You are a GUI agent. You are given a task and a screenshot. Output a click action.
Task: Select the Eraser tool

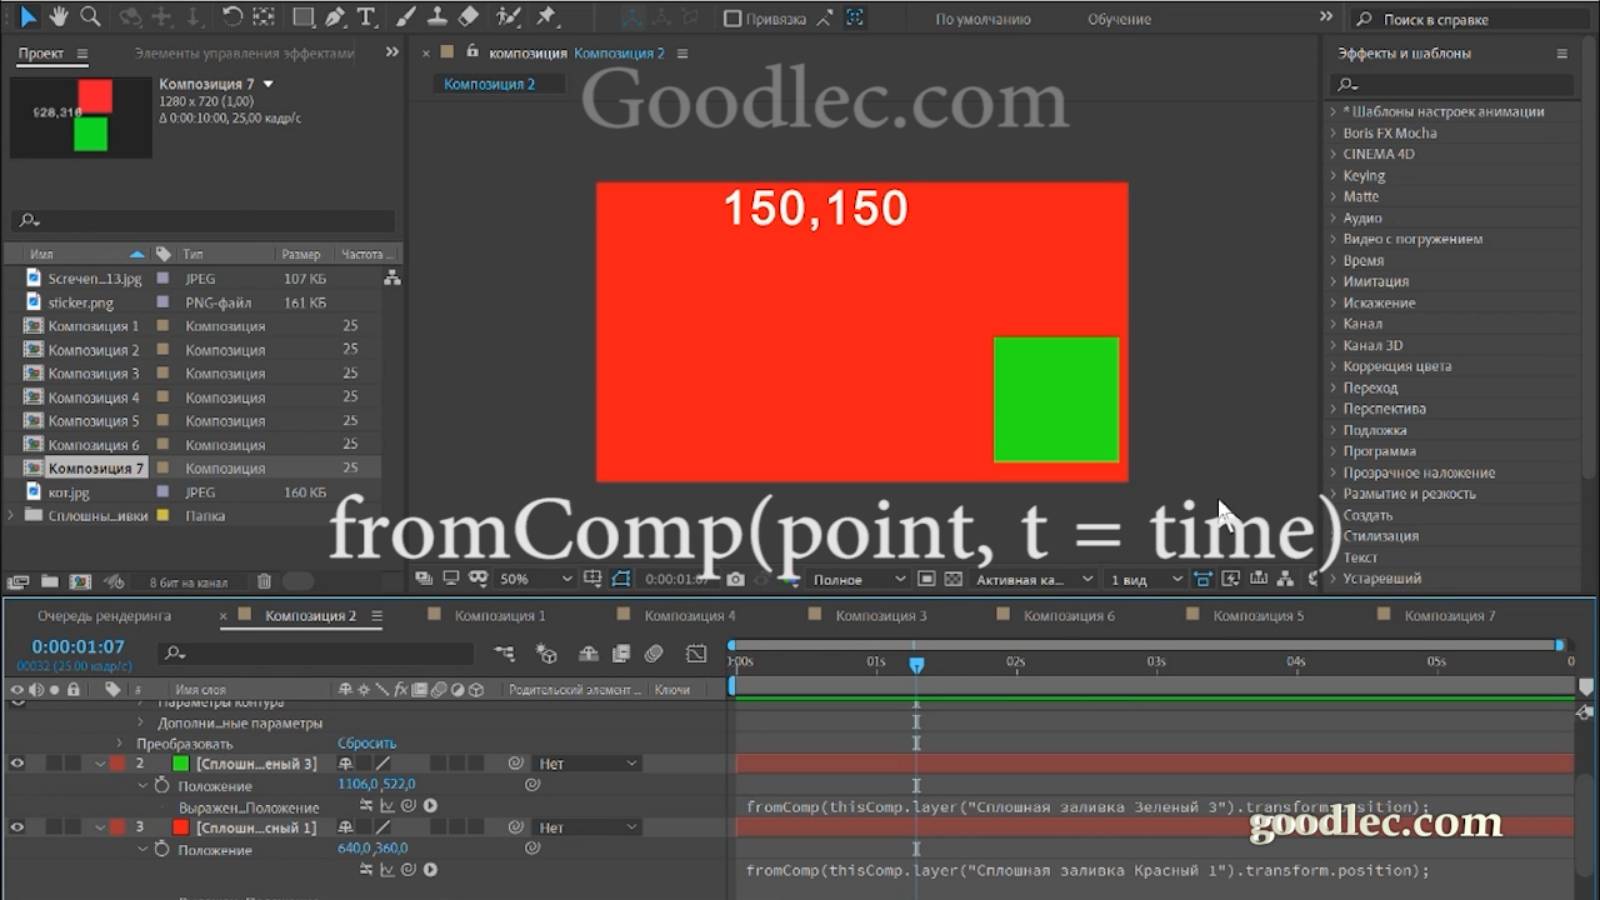coord(466,17)
